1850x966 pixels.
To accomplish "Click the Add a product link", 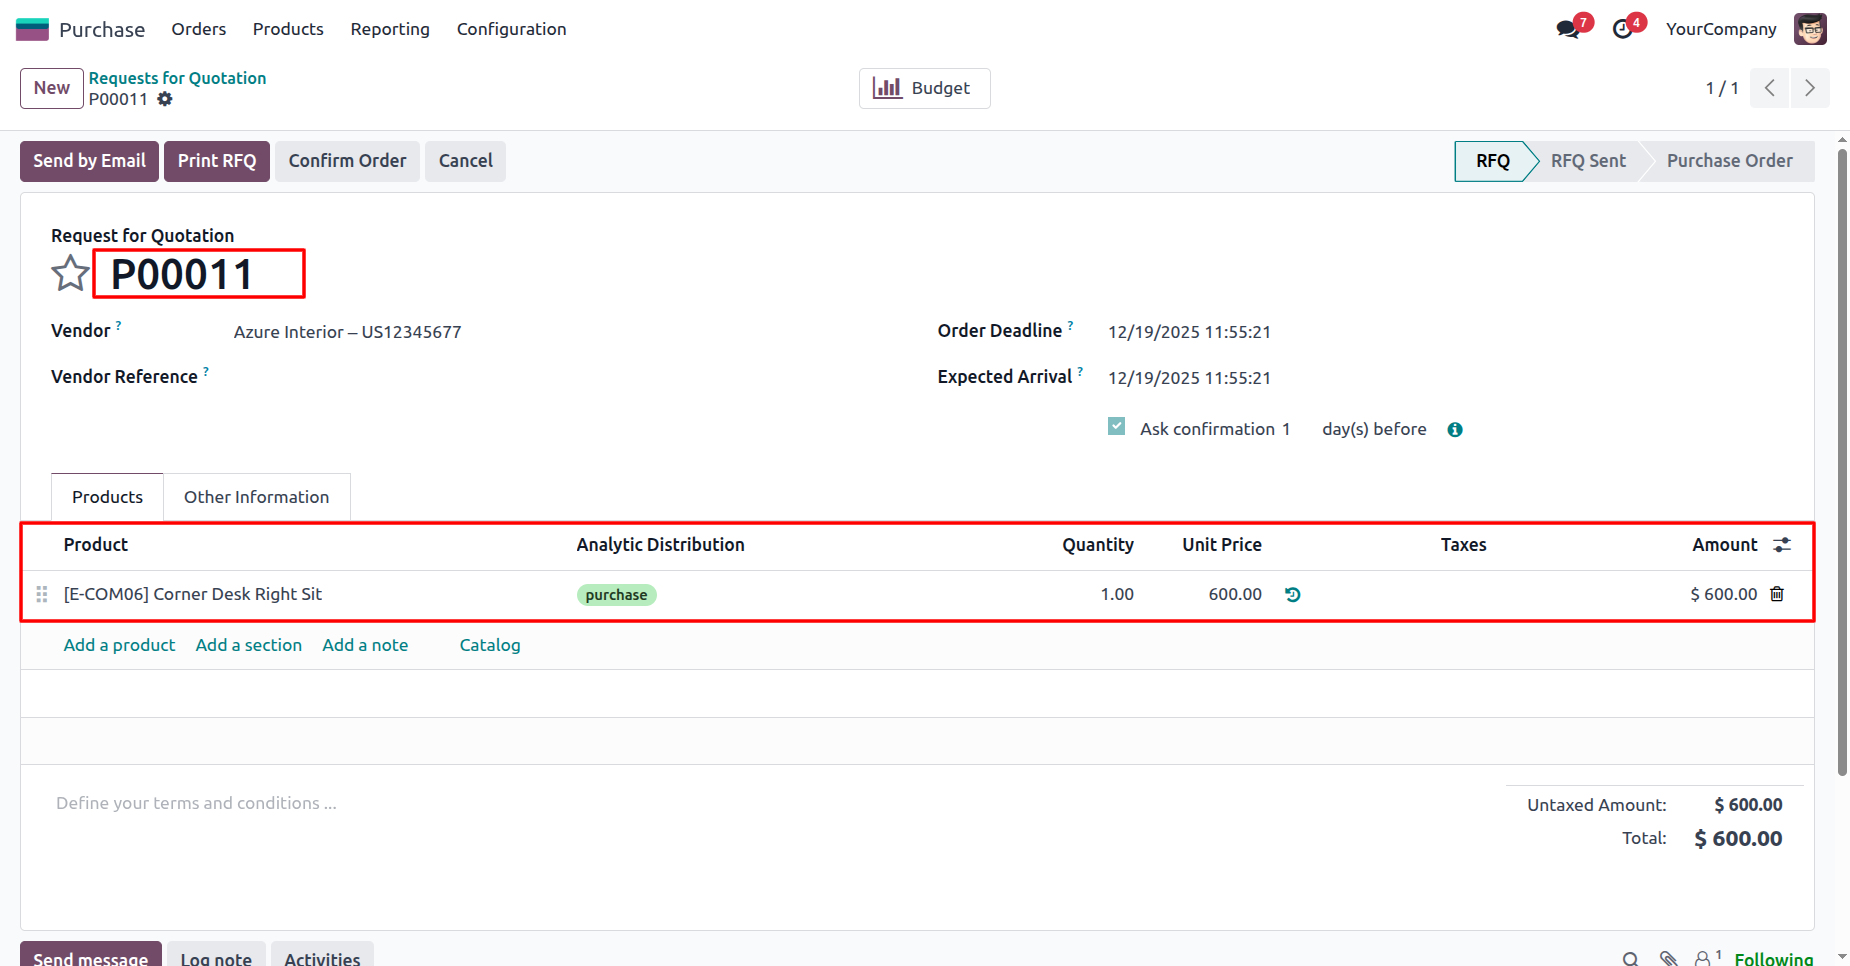I will pyautogui.click(x=119, y=645).
